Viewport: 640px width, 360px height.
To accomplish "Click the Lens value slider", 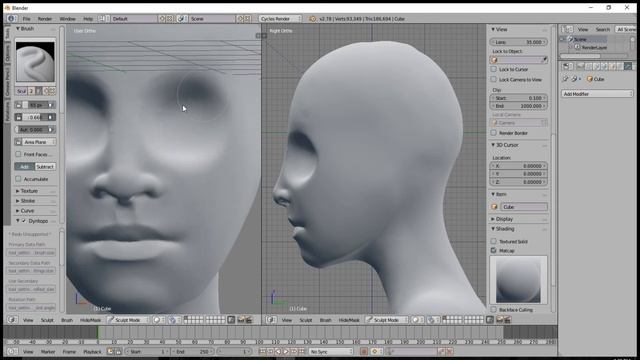I will pyautogui.click(x=519, y=42).
